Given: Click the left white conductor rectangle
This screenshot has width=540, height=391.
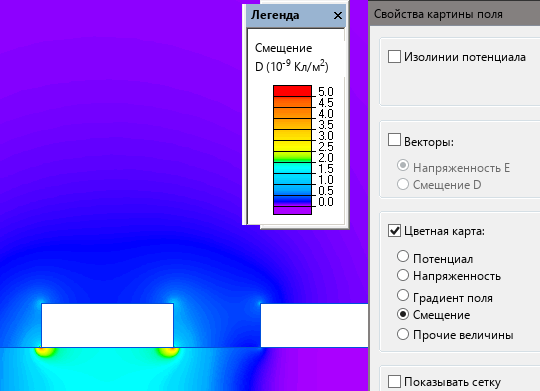Looking at the screenshot, I should 107,325.
